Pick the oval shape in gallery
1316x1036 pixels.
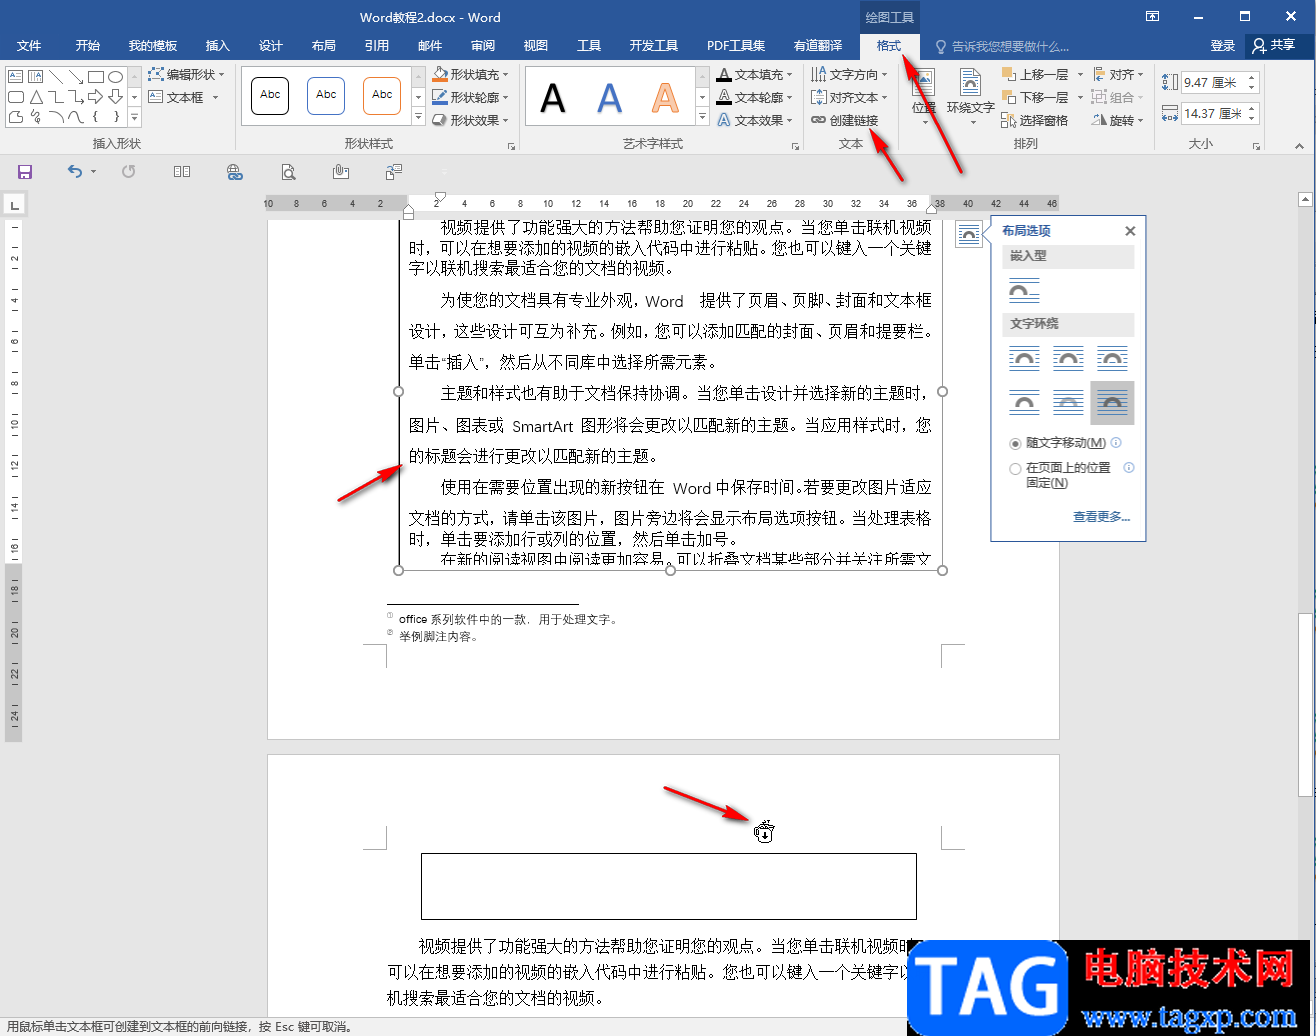(x=115, y=77)
